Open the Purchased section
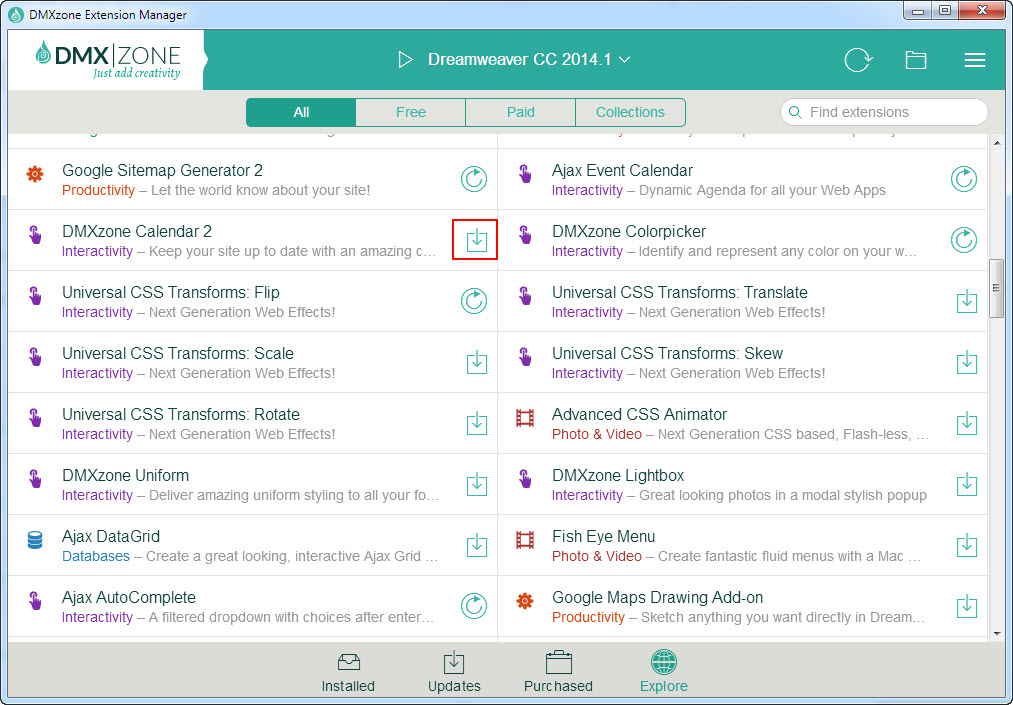Image resolution: width=1013 pixels, height=705 pixels. click(x=558, y=673)
